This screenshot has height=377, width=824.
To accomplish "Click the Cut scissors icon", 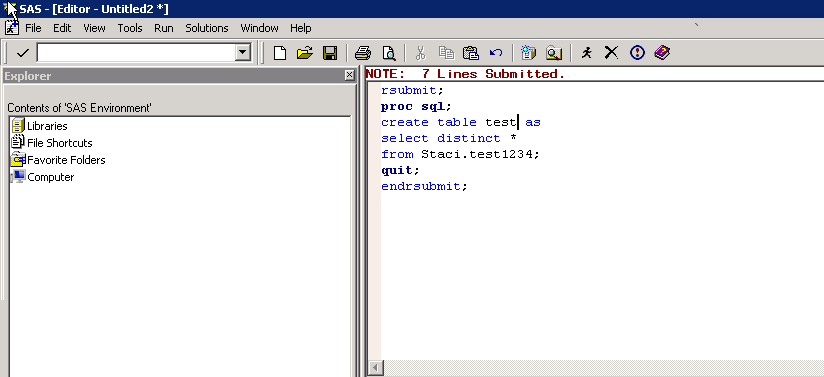I will point(420,53).
